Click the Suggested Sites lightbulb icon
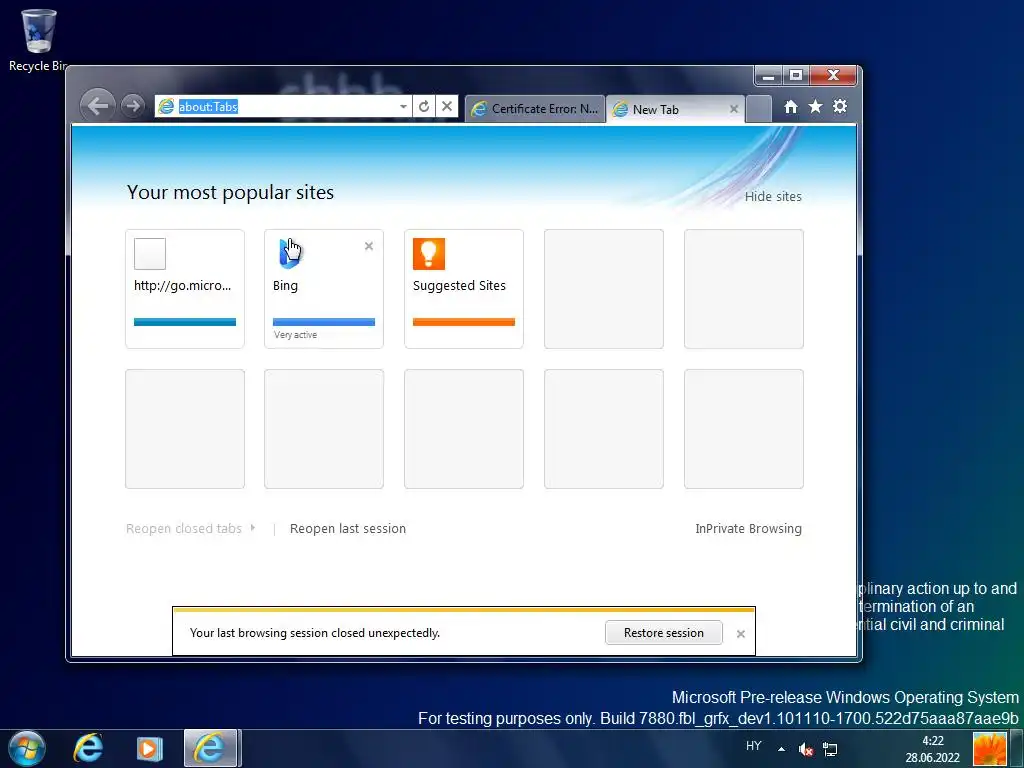 [429, 254]
